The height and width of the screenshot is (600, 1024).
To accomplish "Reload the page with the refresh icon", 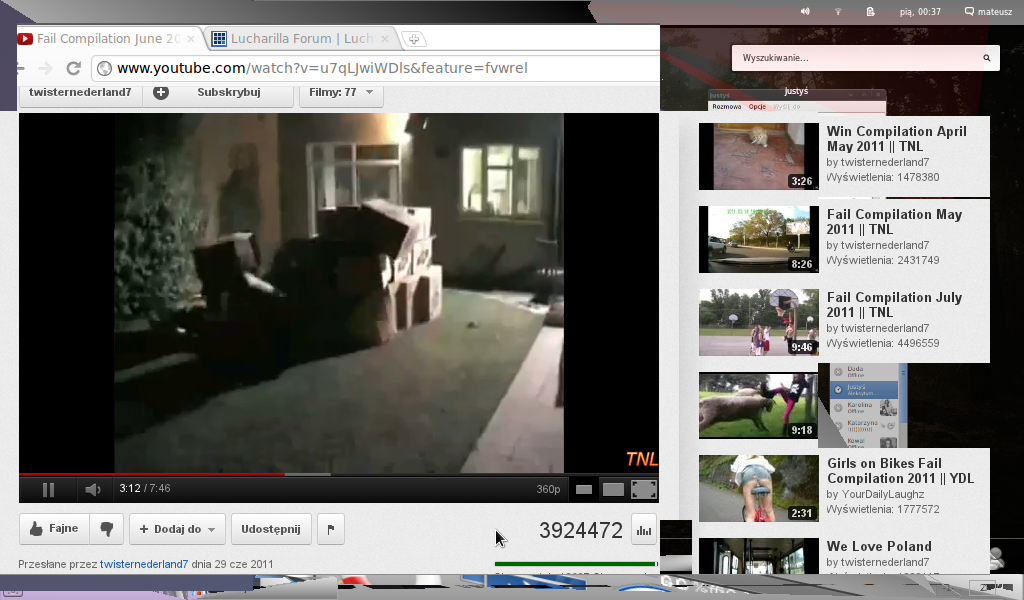I will coord(74,68).
